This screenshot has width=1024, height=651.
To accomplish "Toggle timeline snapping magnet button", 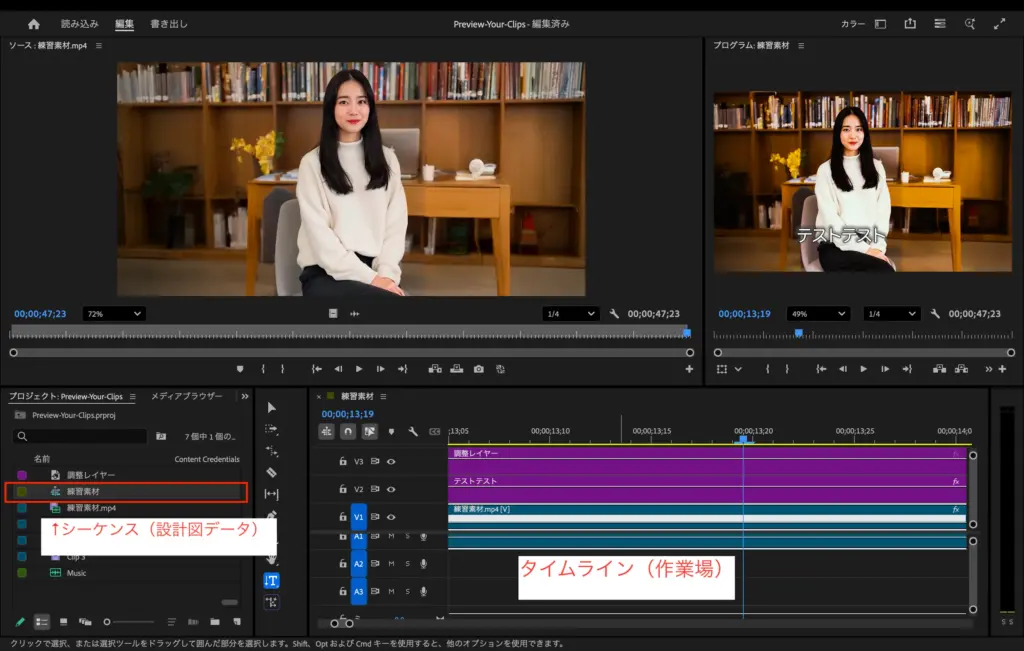I will [x=348, y=432].
